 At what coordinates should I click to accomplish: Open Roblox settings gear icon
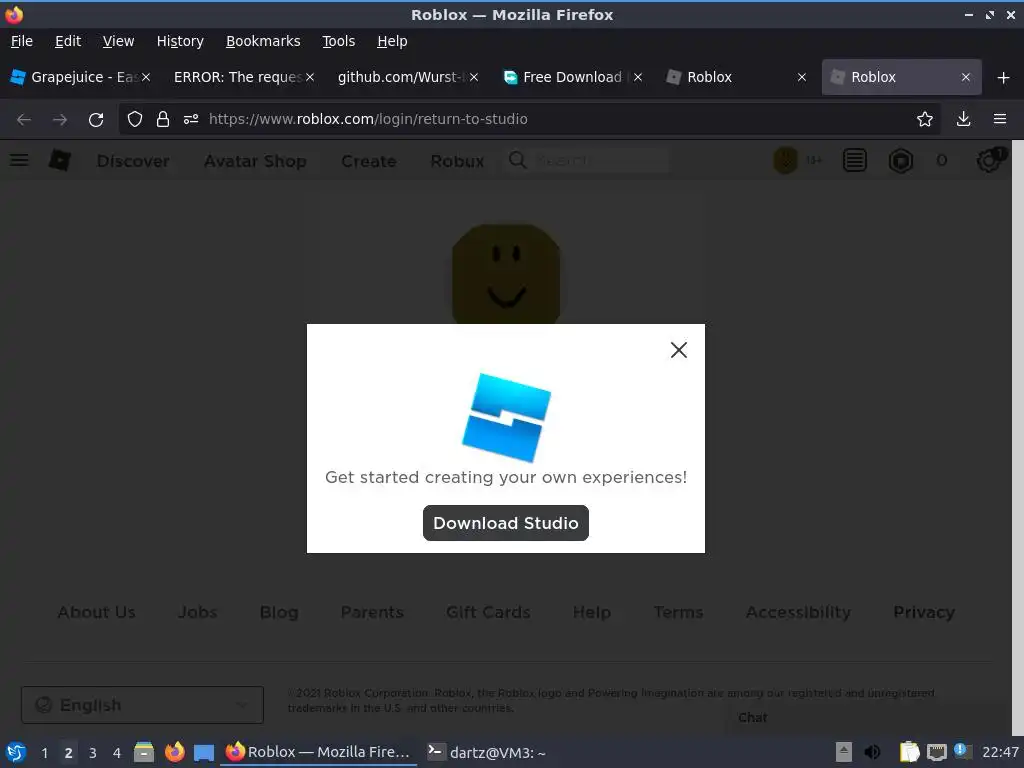coord(989,160)
